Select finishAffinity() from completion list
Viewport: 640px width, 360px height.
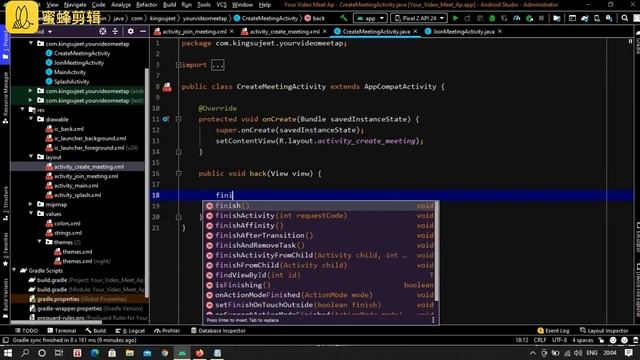click(x=320, y=225)
